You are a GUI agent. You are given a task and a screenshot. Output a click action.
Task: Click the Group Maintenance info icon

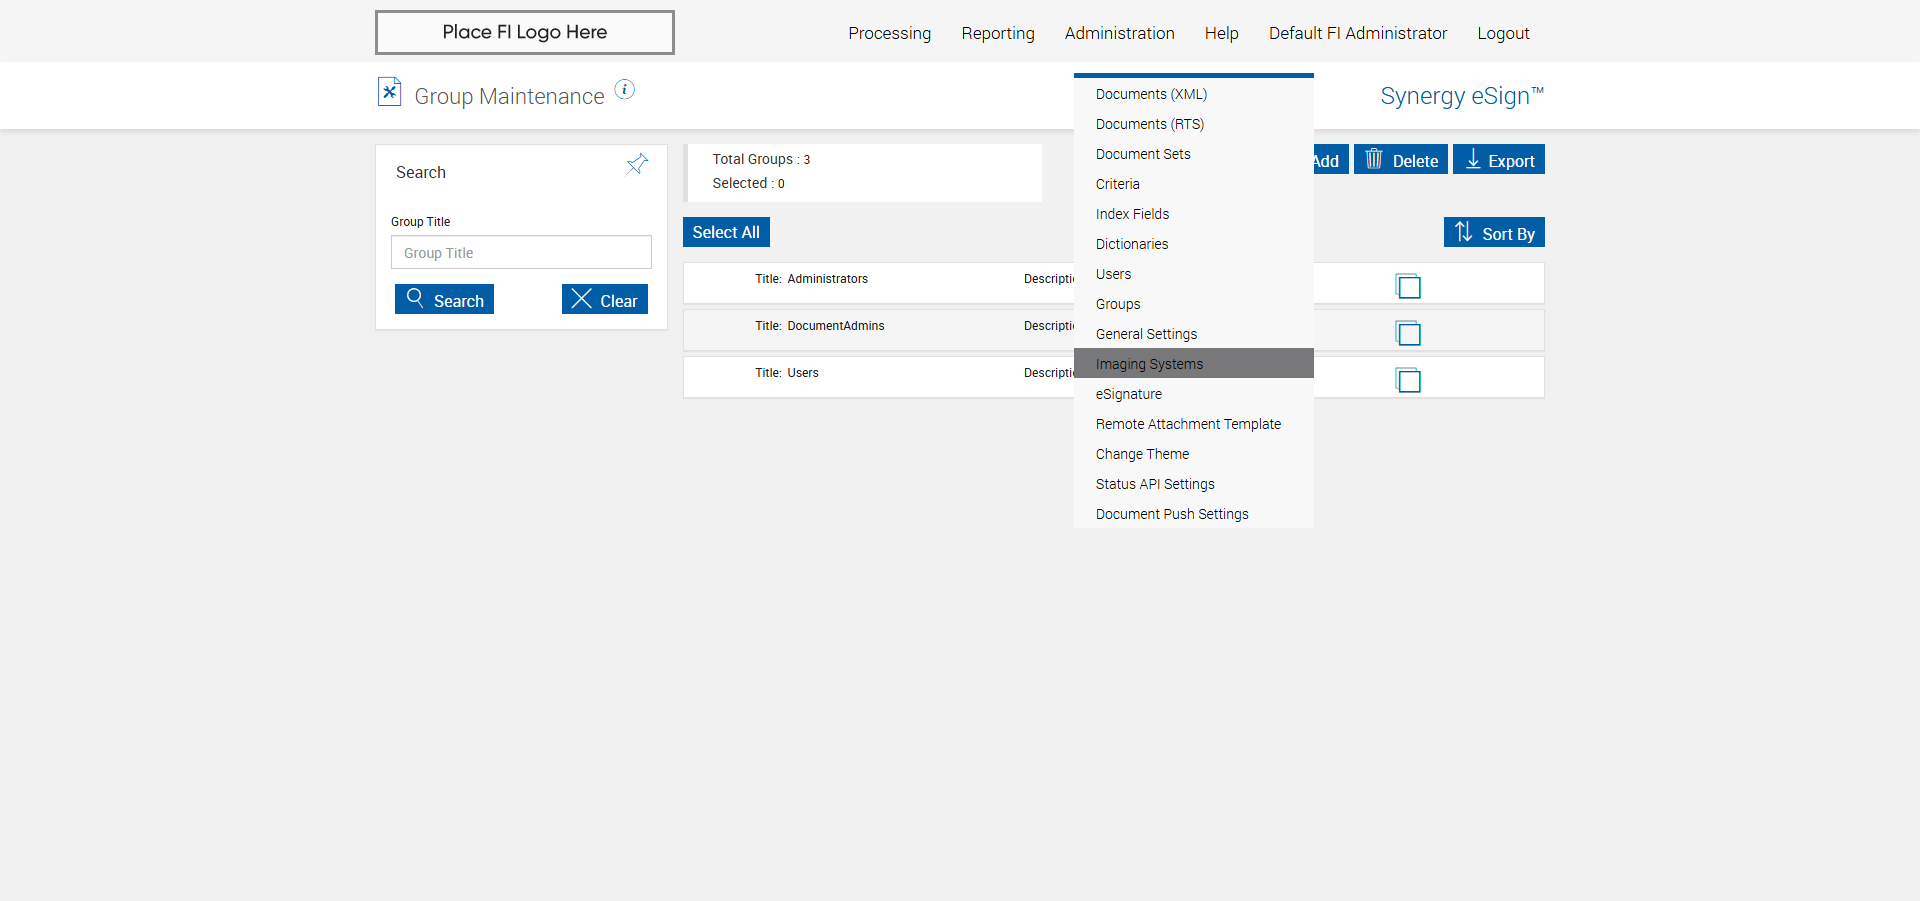(624, 90)
